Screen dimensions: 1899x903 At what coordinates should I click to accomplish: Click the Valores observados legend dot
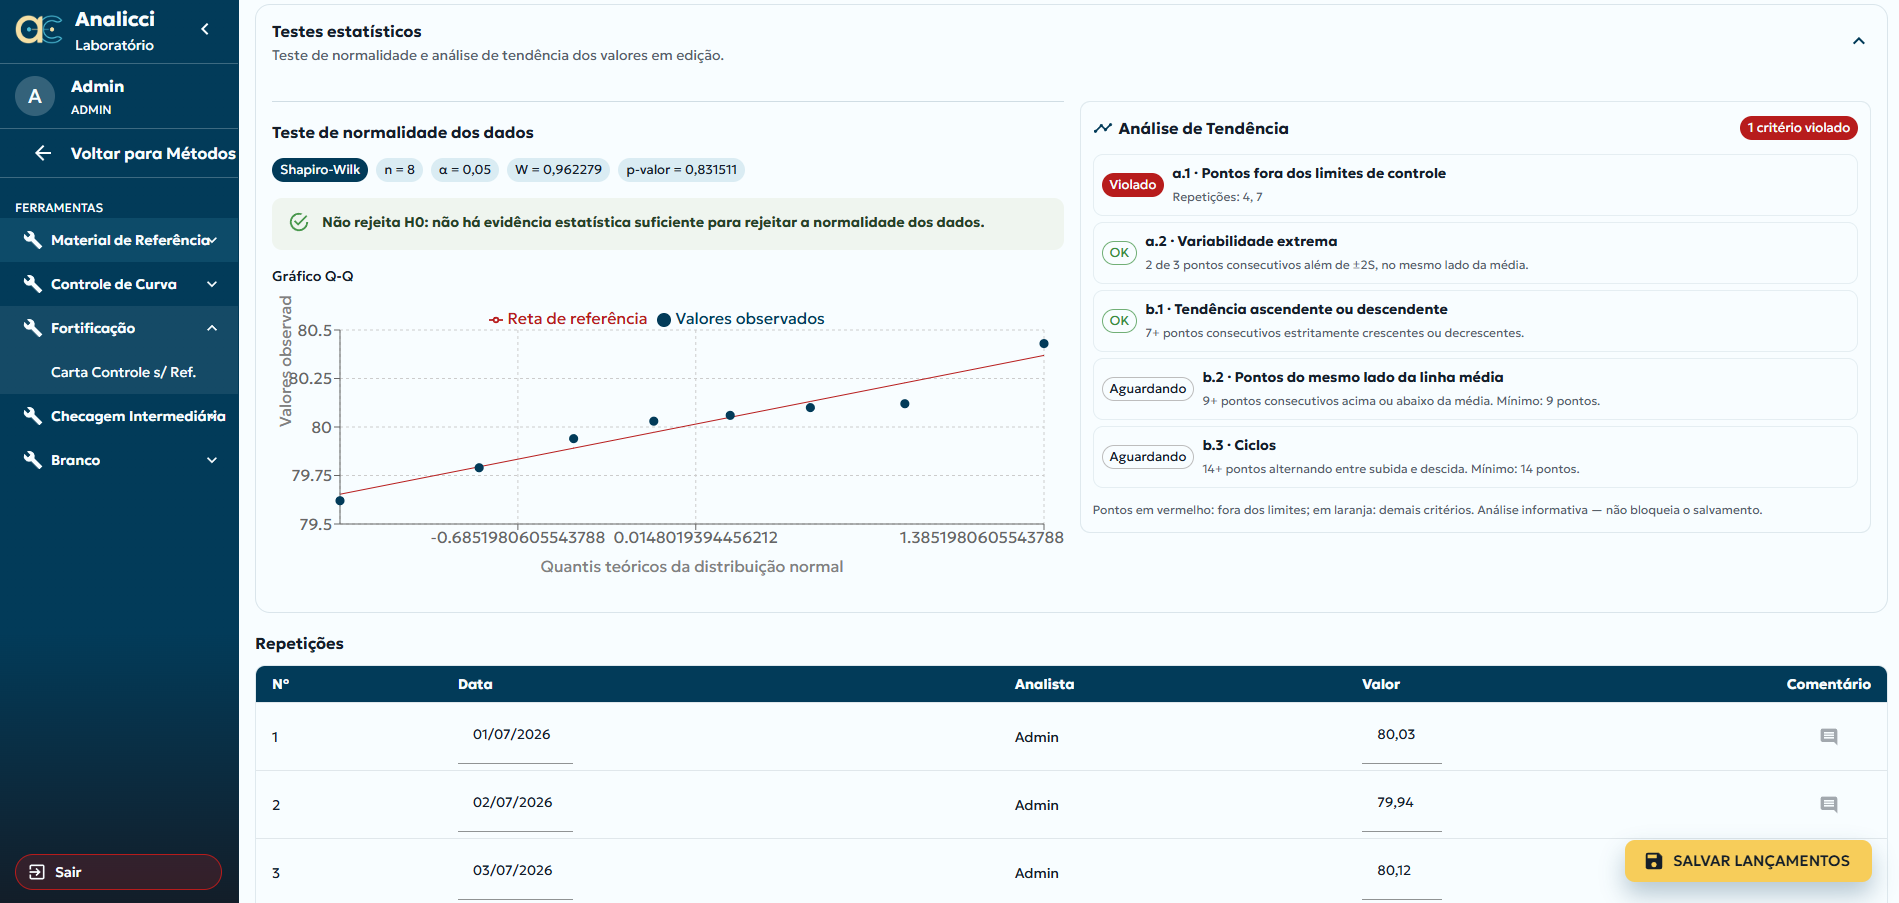coord(664,320)
